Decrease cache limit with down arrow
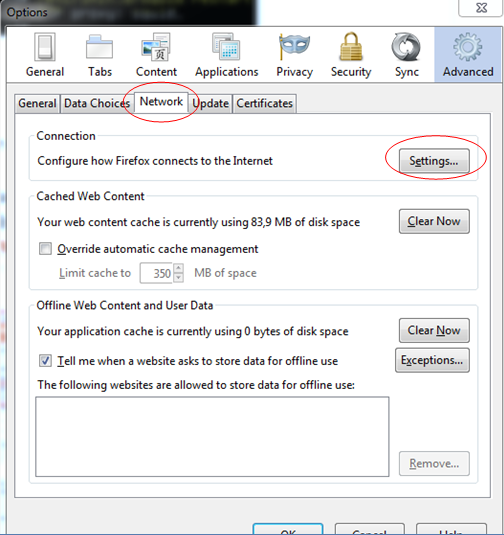504x535 pixels. pyautogui.click(x=178, y=278)
